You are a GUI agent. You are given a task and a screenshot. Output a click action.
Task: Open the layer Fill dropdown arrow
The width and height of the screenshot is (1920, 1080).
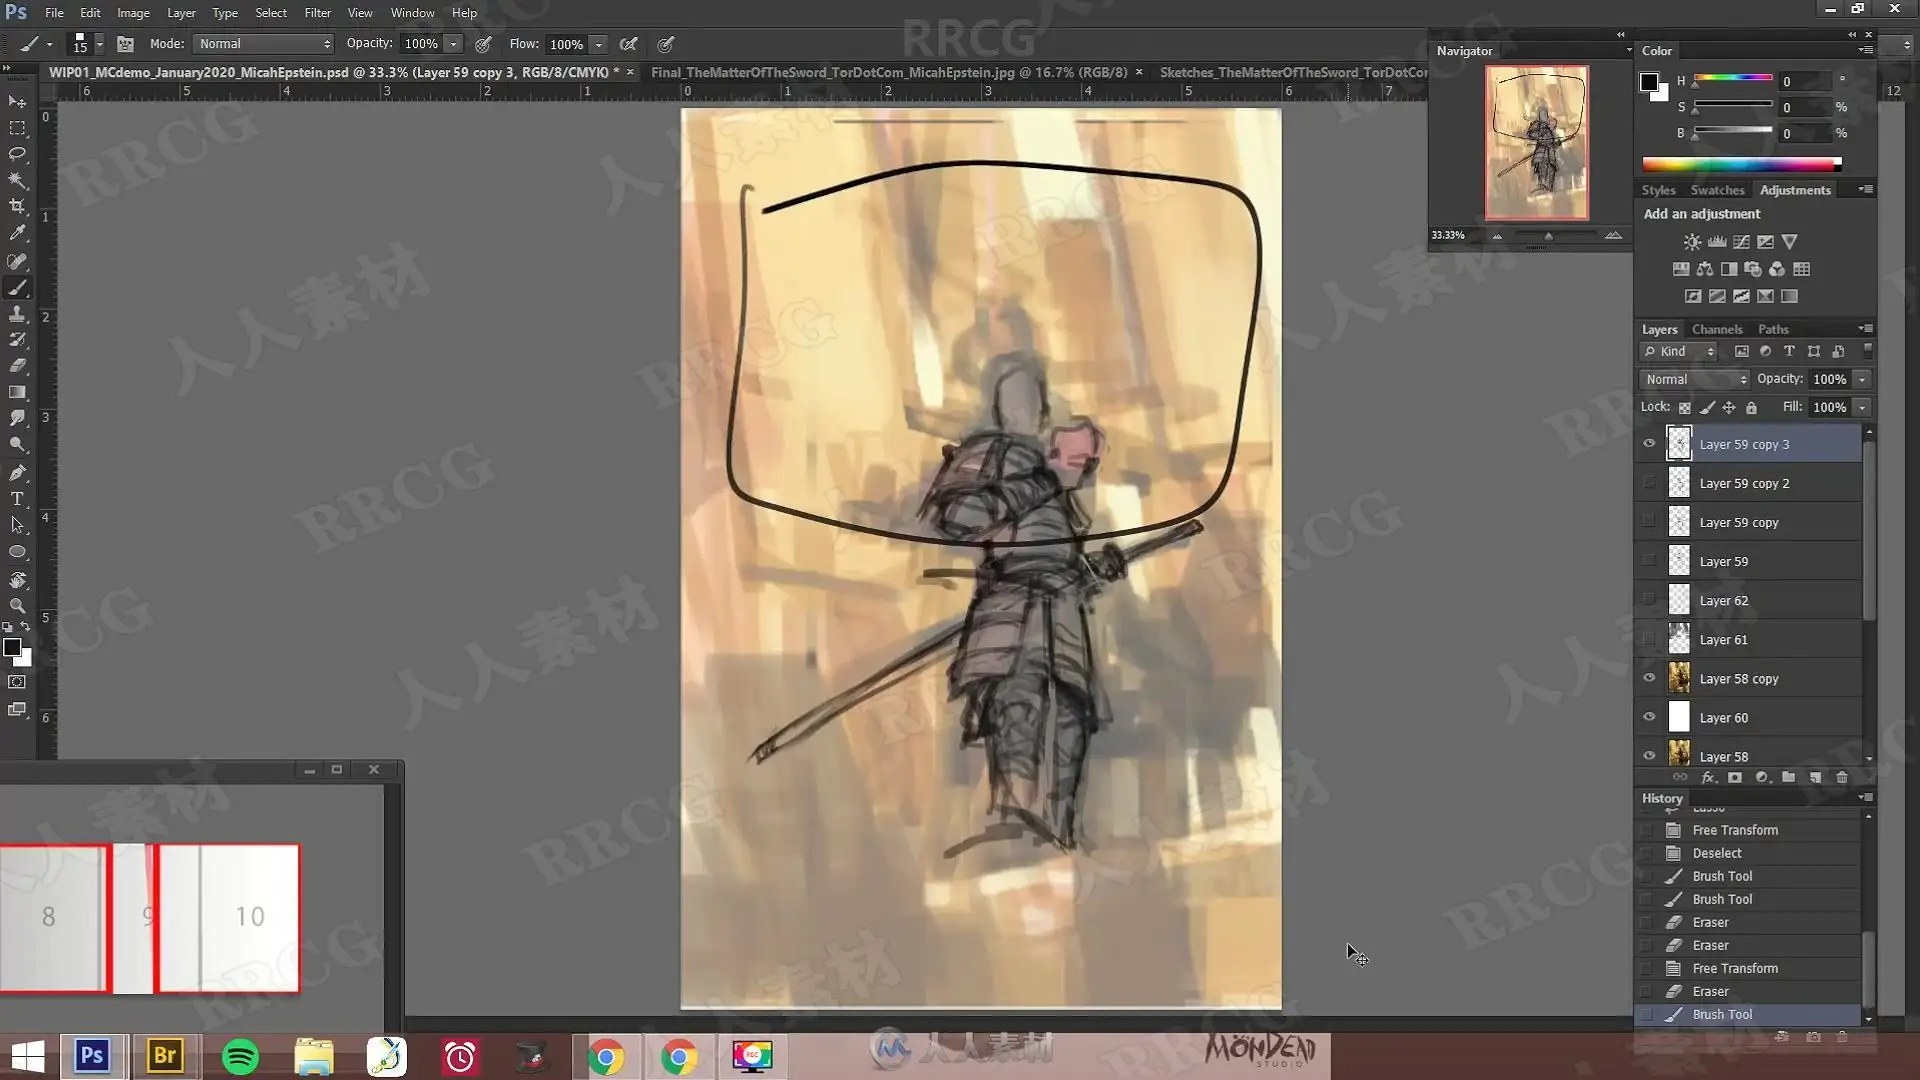1862,408
